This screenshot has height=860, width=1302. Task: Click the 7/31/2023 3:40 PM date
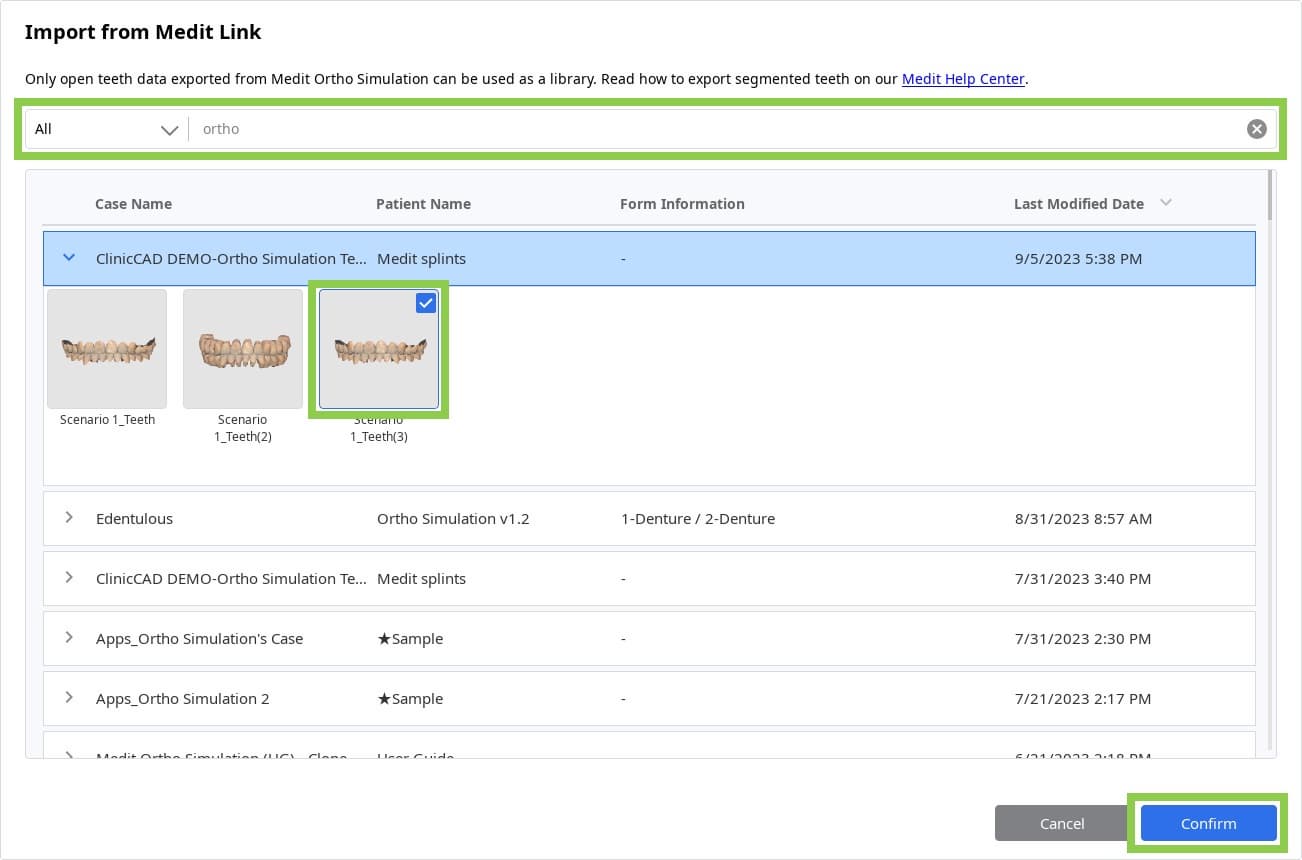coord(1082,578)
